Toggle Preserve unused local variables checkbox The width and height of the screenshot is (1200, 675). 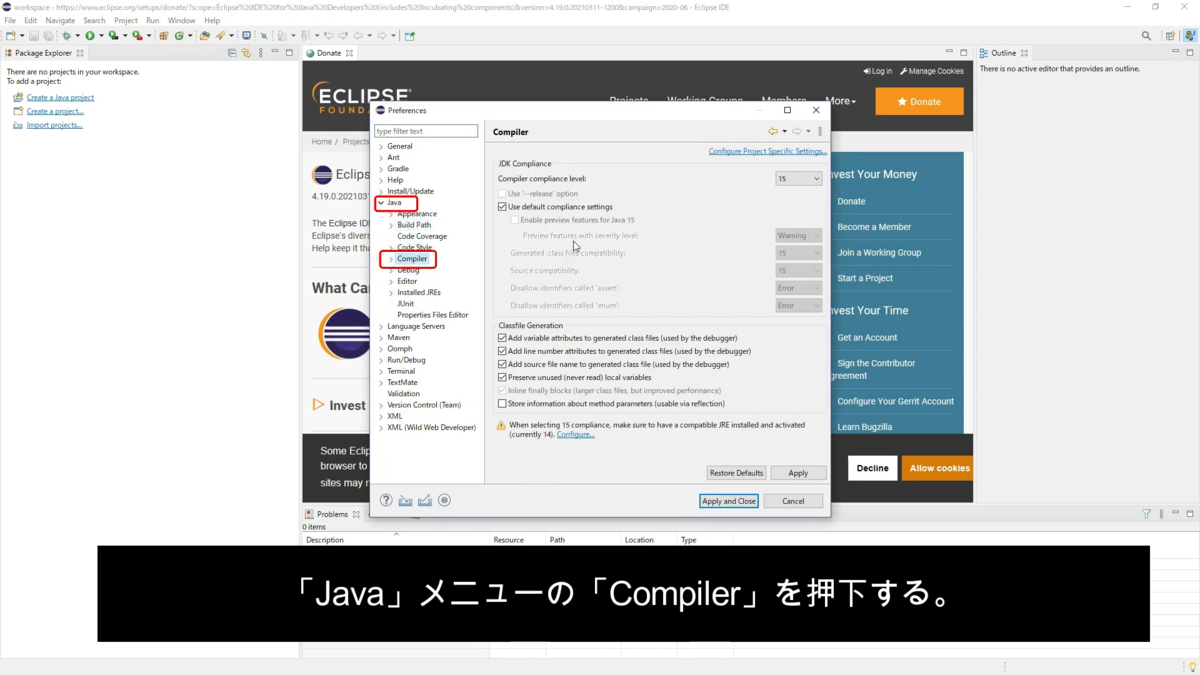[x=502, y=377]
